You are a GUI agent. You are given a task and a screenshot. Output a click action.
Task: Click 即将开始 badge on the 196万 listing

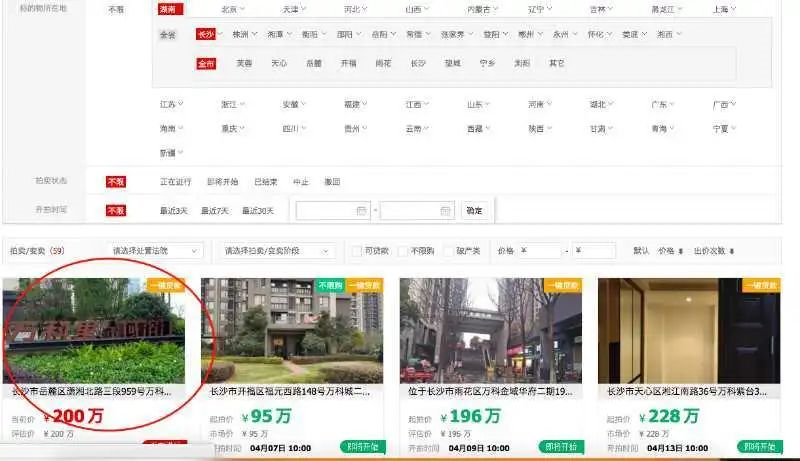[x=562, y=446]
